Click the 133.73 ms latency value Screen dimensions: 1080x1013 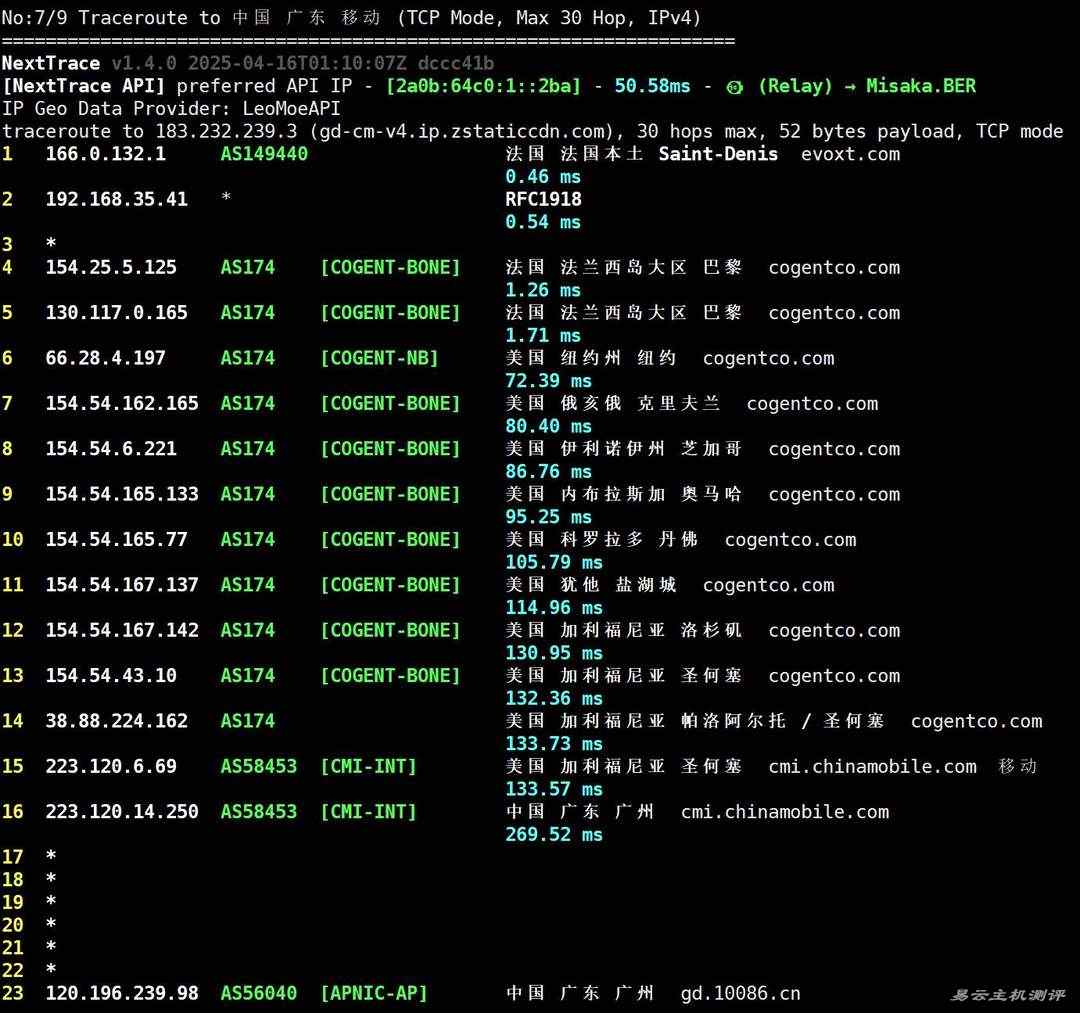click(554, 744)
